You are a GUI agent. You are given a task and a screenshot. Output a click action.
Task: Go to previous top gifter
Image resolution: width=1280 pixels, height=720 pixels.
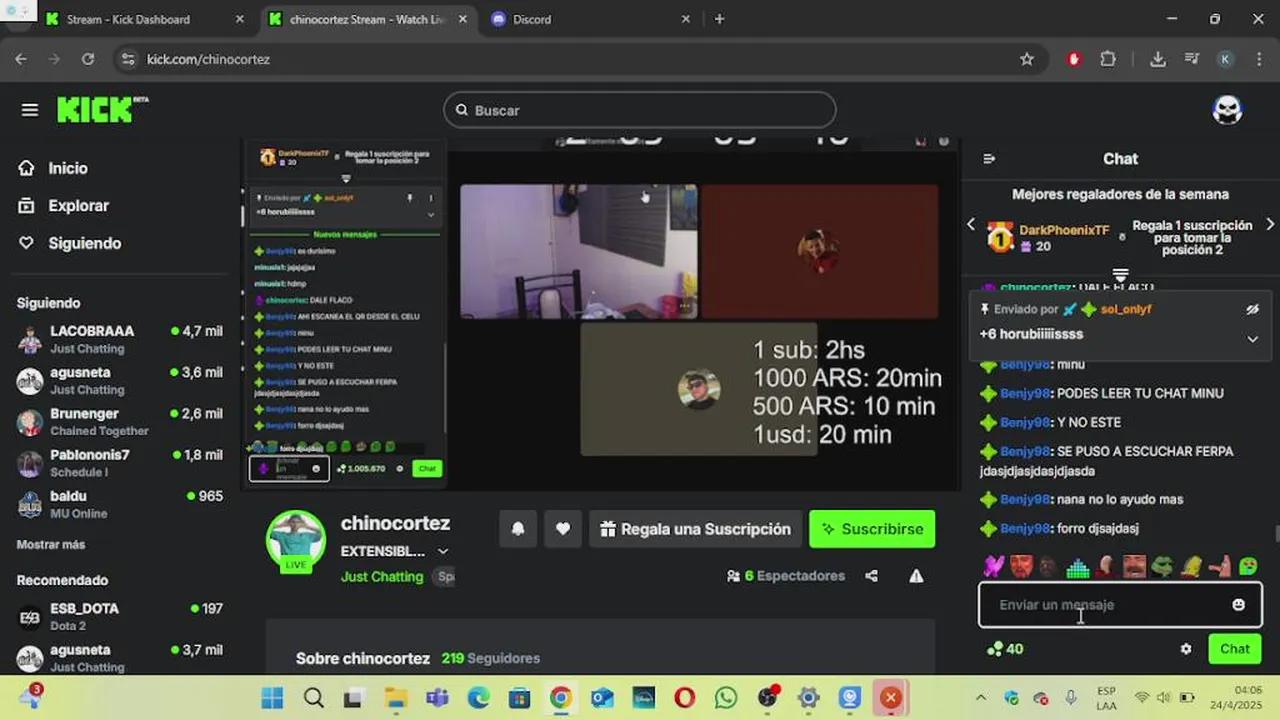(x=971, y=225)
